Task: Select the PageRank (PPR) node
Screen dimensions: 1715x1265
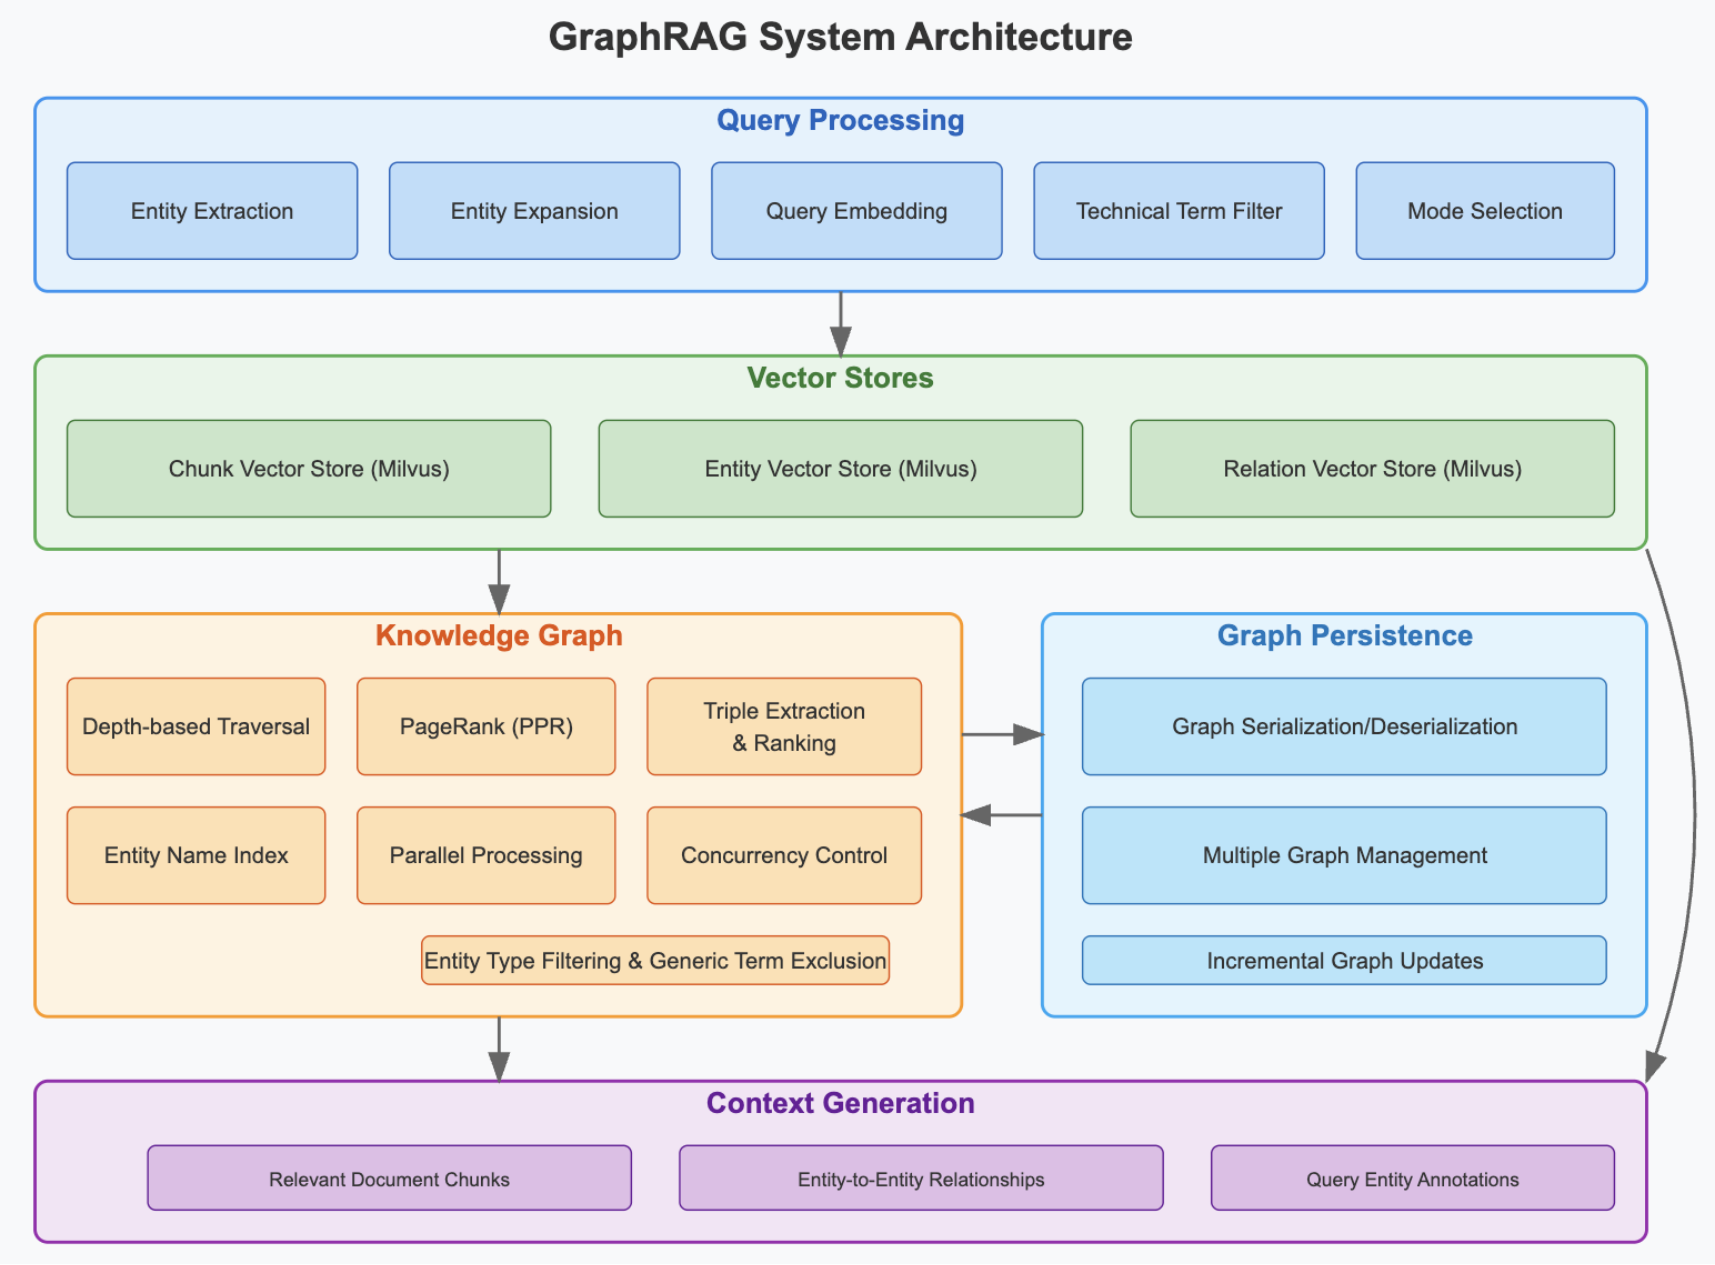Action: [x=486, y=727]
